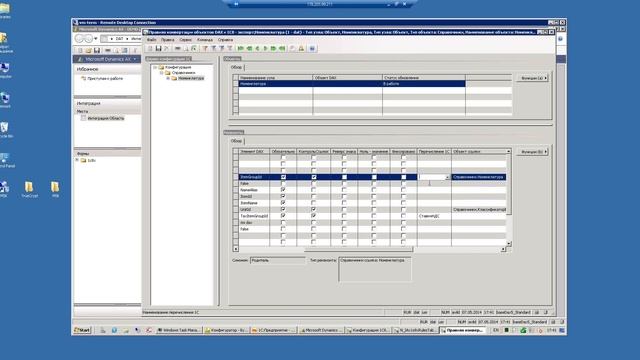Open the lower Функции button beside the fields table

(532, 152)
